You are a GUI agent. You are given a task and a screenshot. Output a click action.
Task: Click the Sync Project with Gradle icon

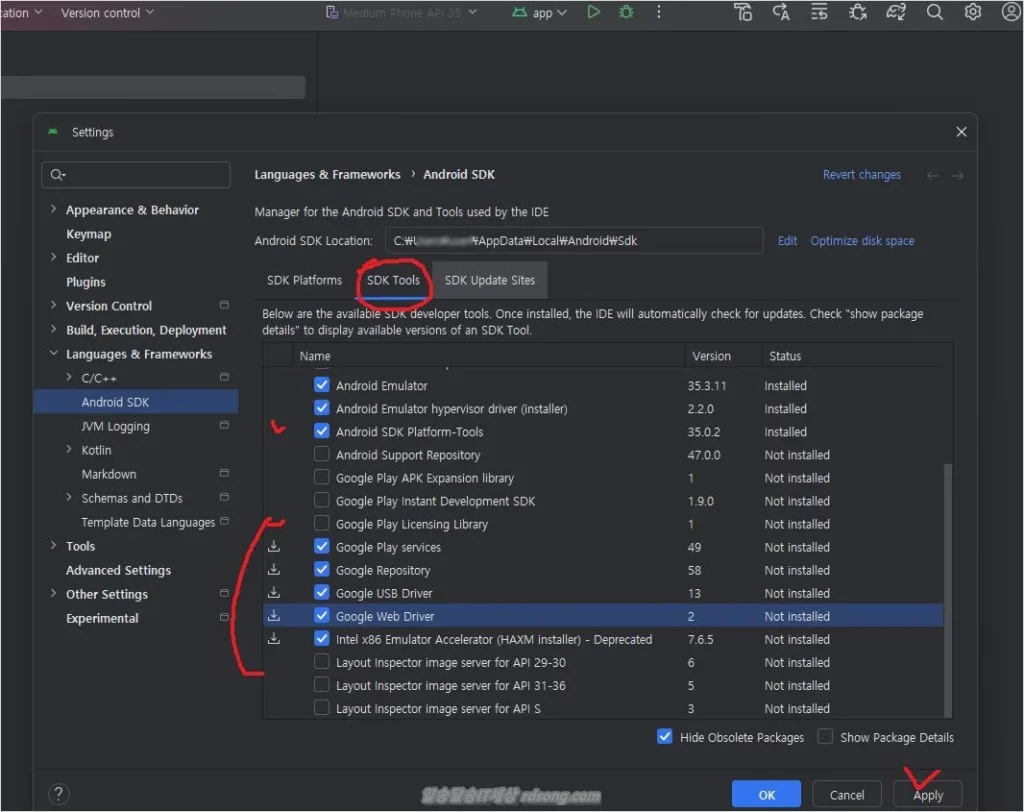click(896, 12)
